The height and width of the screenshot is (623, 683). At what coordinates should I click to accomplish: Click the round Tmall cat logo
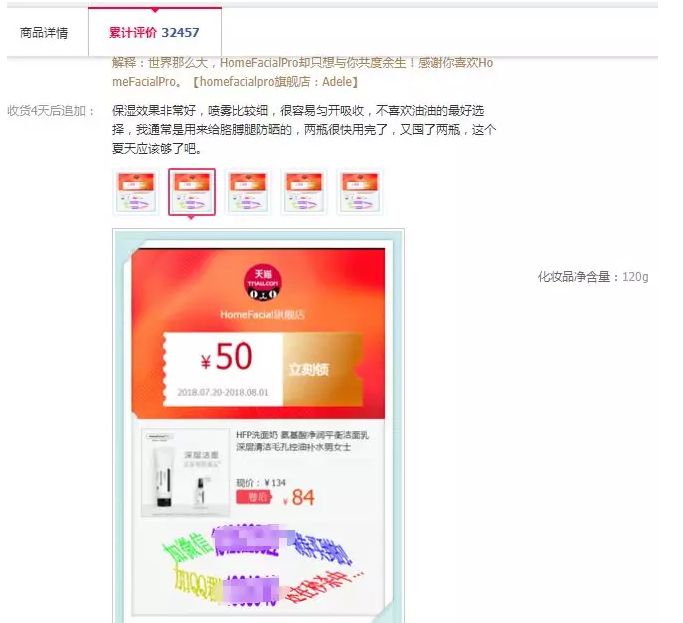point(263,283)
